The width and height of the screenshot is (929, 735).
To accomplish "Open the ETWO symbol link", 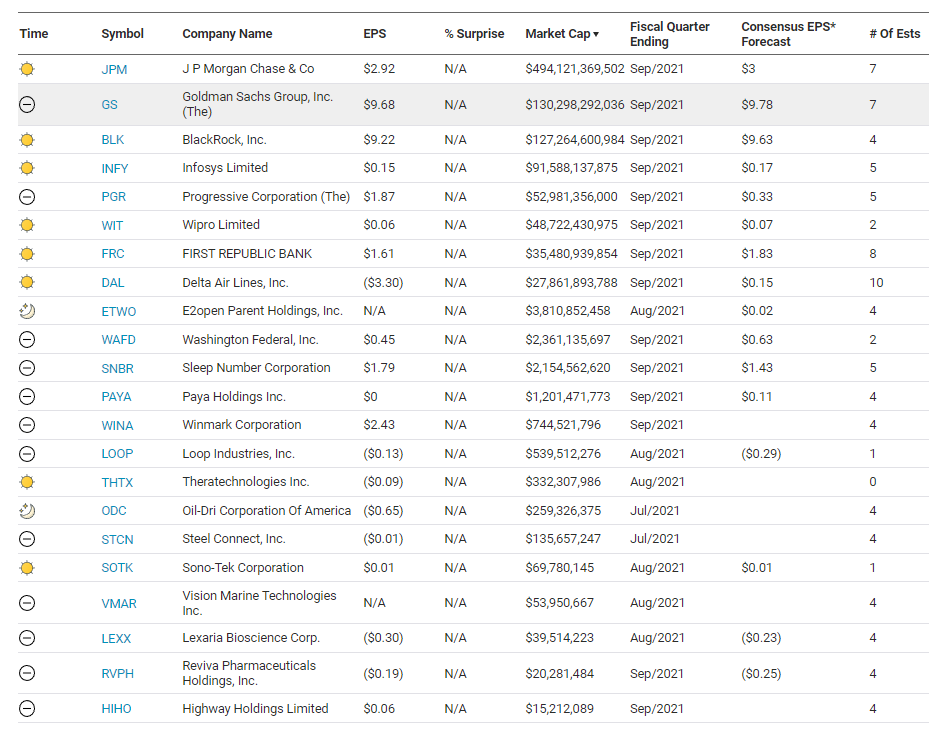I will click(118, 311).
